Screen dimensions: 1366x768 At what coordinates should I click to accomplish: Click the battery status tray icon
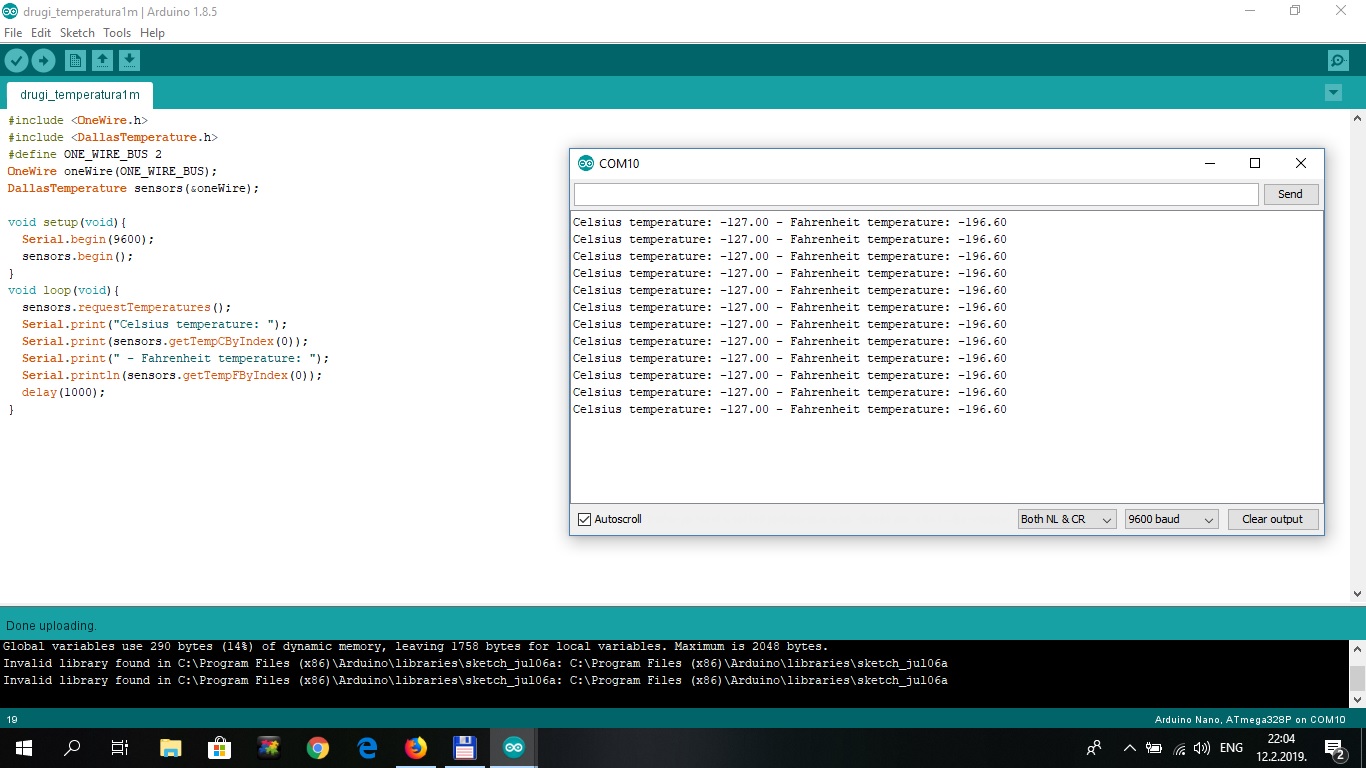pos(1153,748)
